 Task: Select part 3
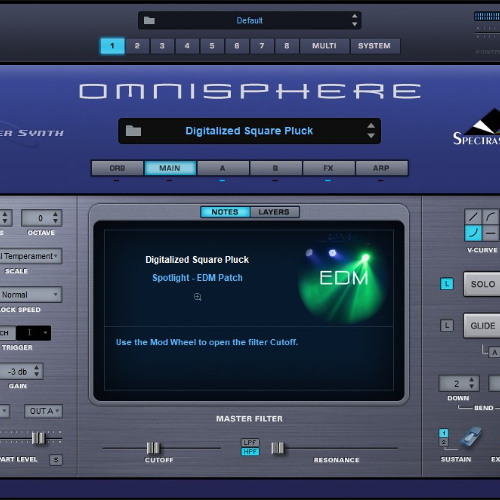[162, 46]
